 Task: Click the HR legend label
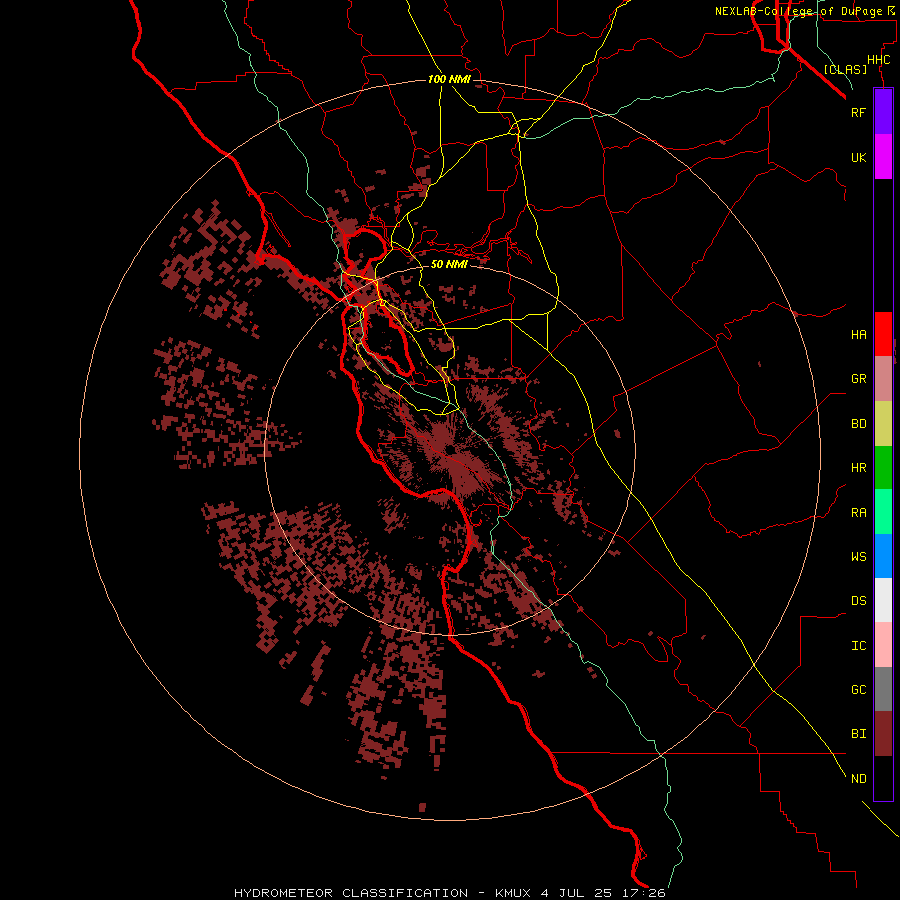coord(858,468)
